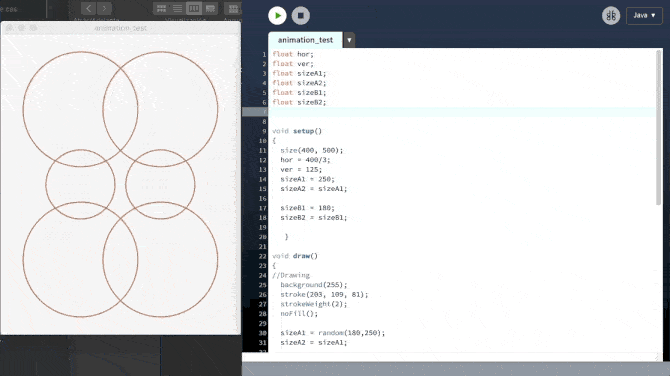This screenshot has width=670, height=376.
Task: Click 'void draw()' declaration
Action: click(295, 256)
